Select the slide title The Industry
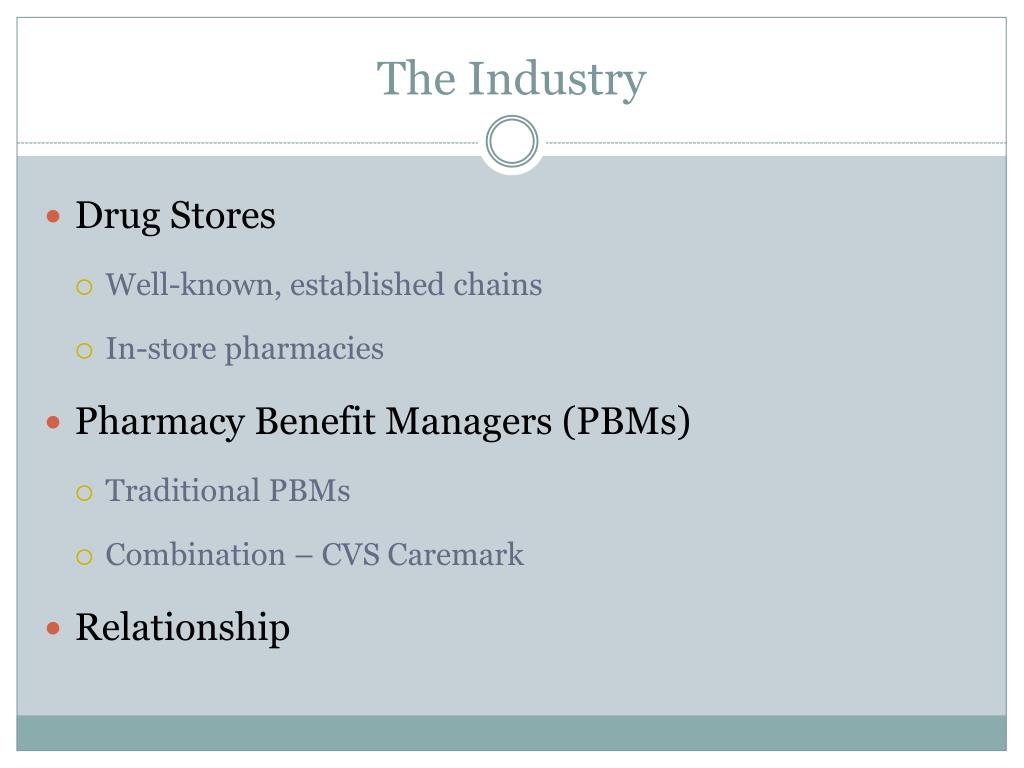Screen dimensions: 1024x768 tap(511, 79)
